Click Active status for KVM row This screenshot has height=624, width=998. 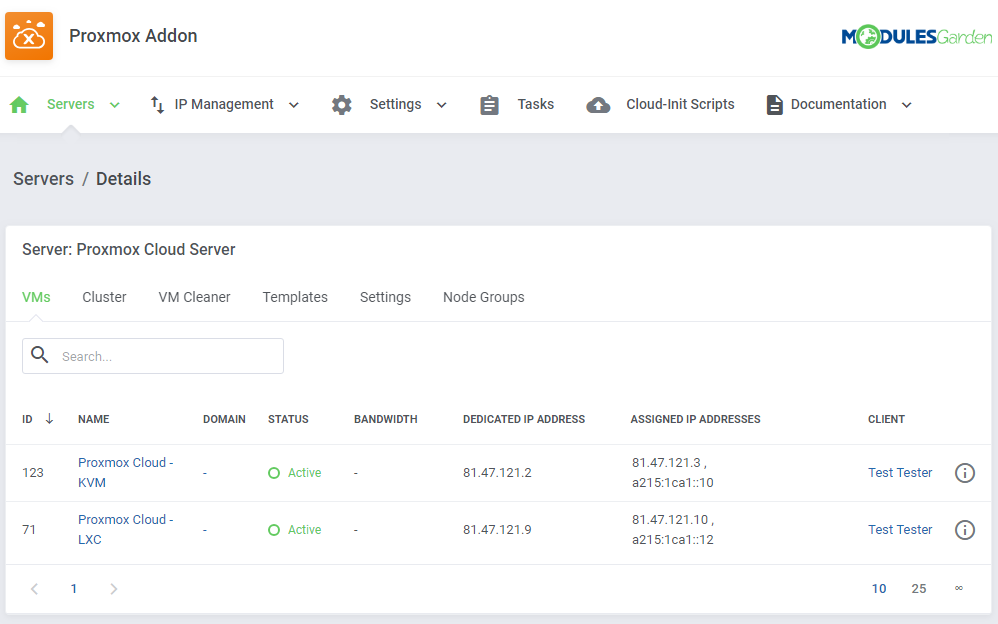tap(295, 473)
